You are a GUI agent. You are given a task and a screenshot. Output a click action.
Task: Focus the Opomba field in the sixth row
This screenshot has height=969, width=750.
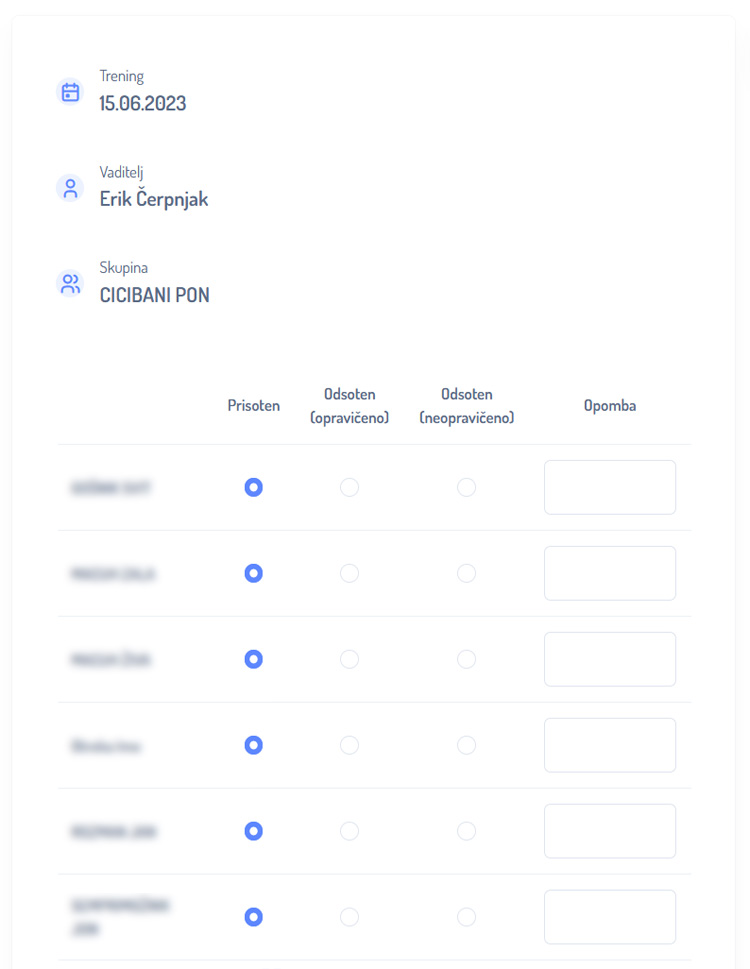point(610,917)
